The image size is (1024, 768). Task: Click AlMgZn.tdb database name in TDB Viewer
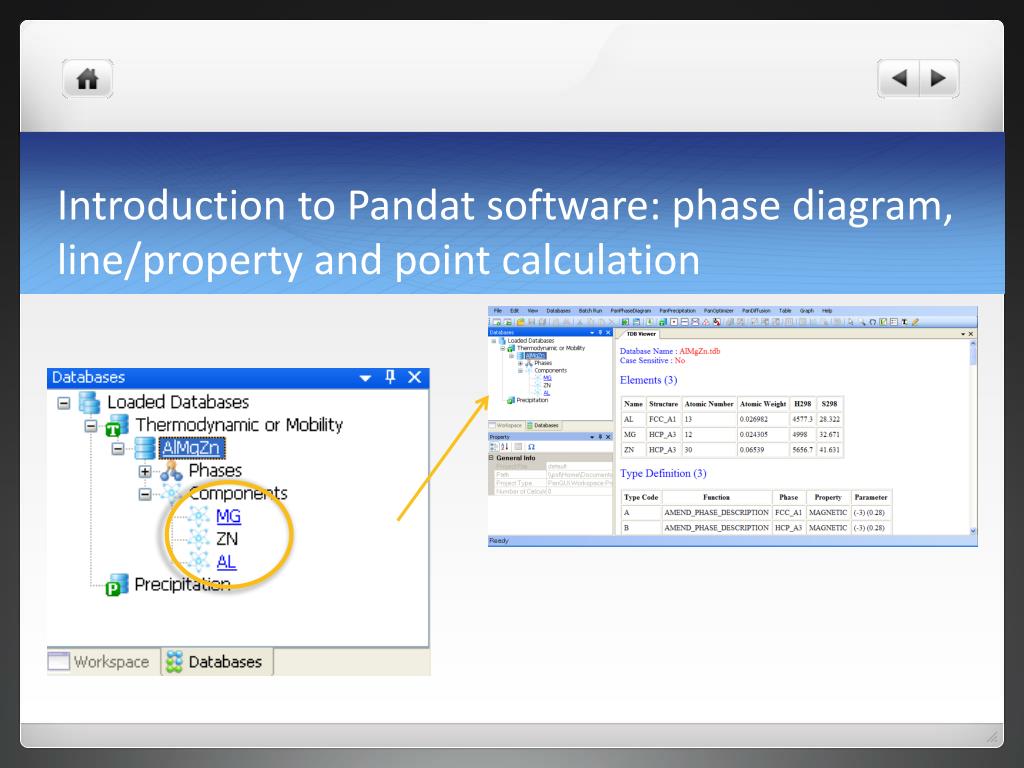point(699,351)
